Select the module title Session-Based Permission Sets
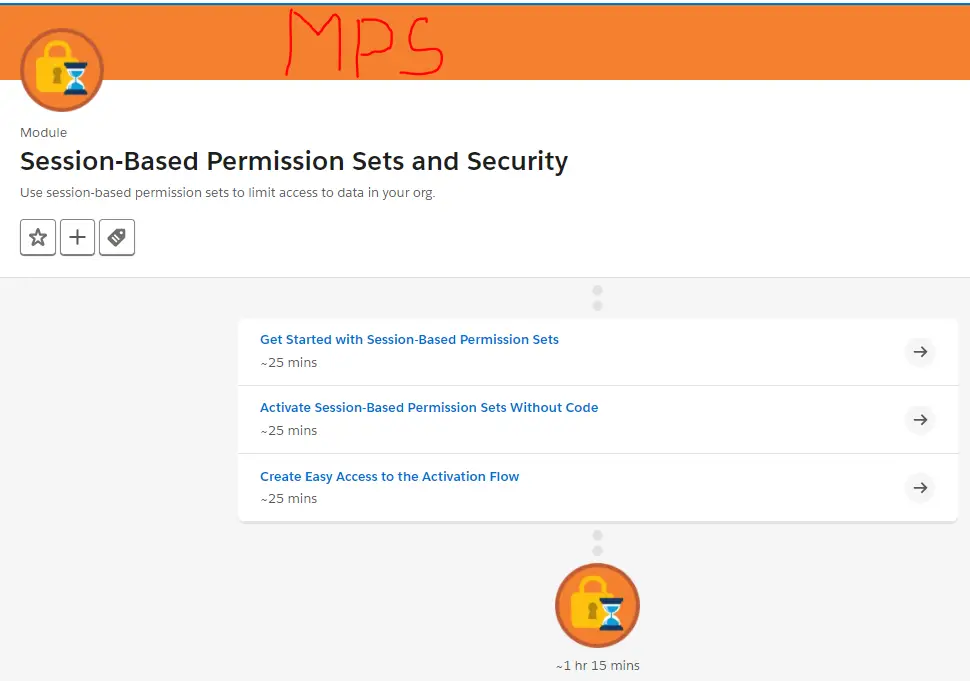This screenshot has width=970, height=681. (x=294, y=161)
